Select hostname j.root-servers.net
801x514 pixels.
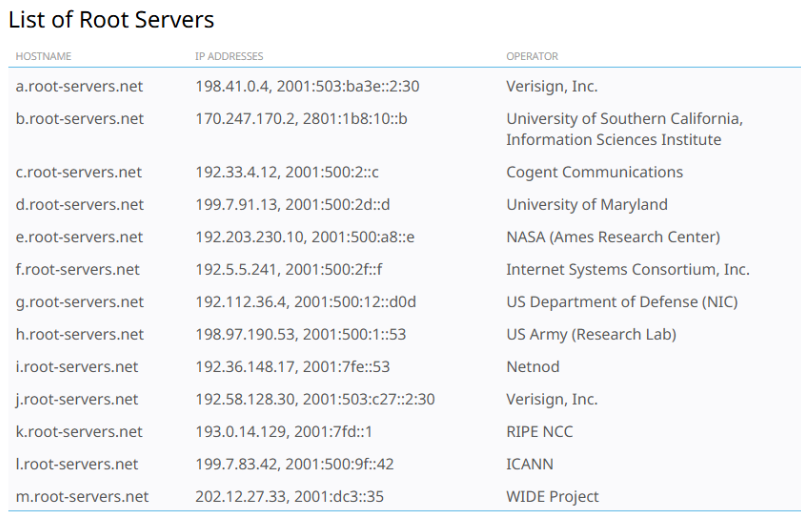(x=77, y=399)
